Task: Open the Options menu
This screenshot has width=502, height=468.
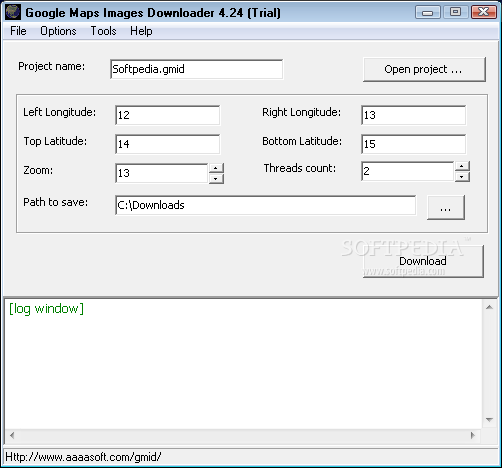Action: pos(58,31)
